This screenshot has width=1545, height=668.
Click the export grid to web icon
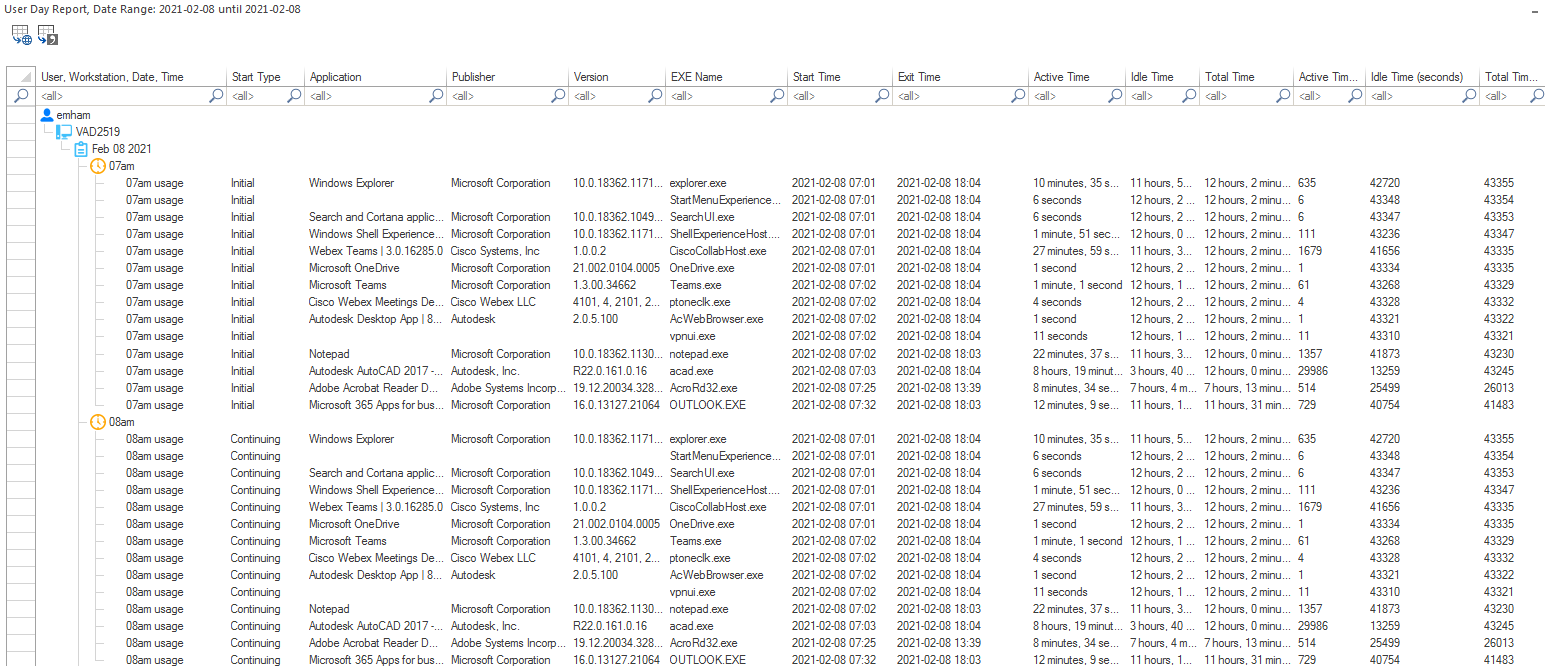(x=21, y=36)
